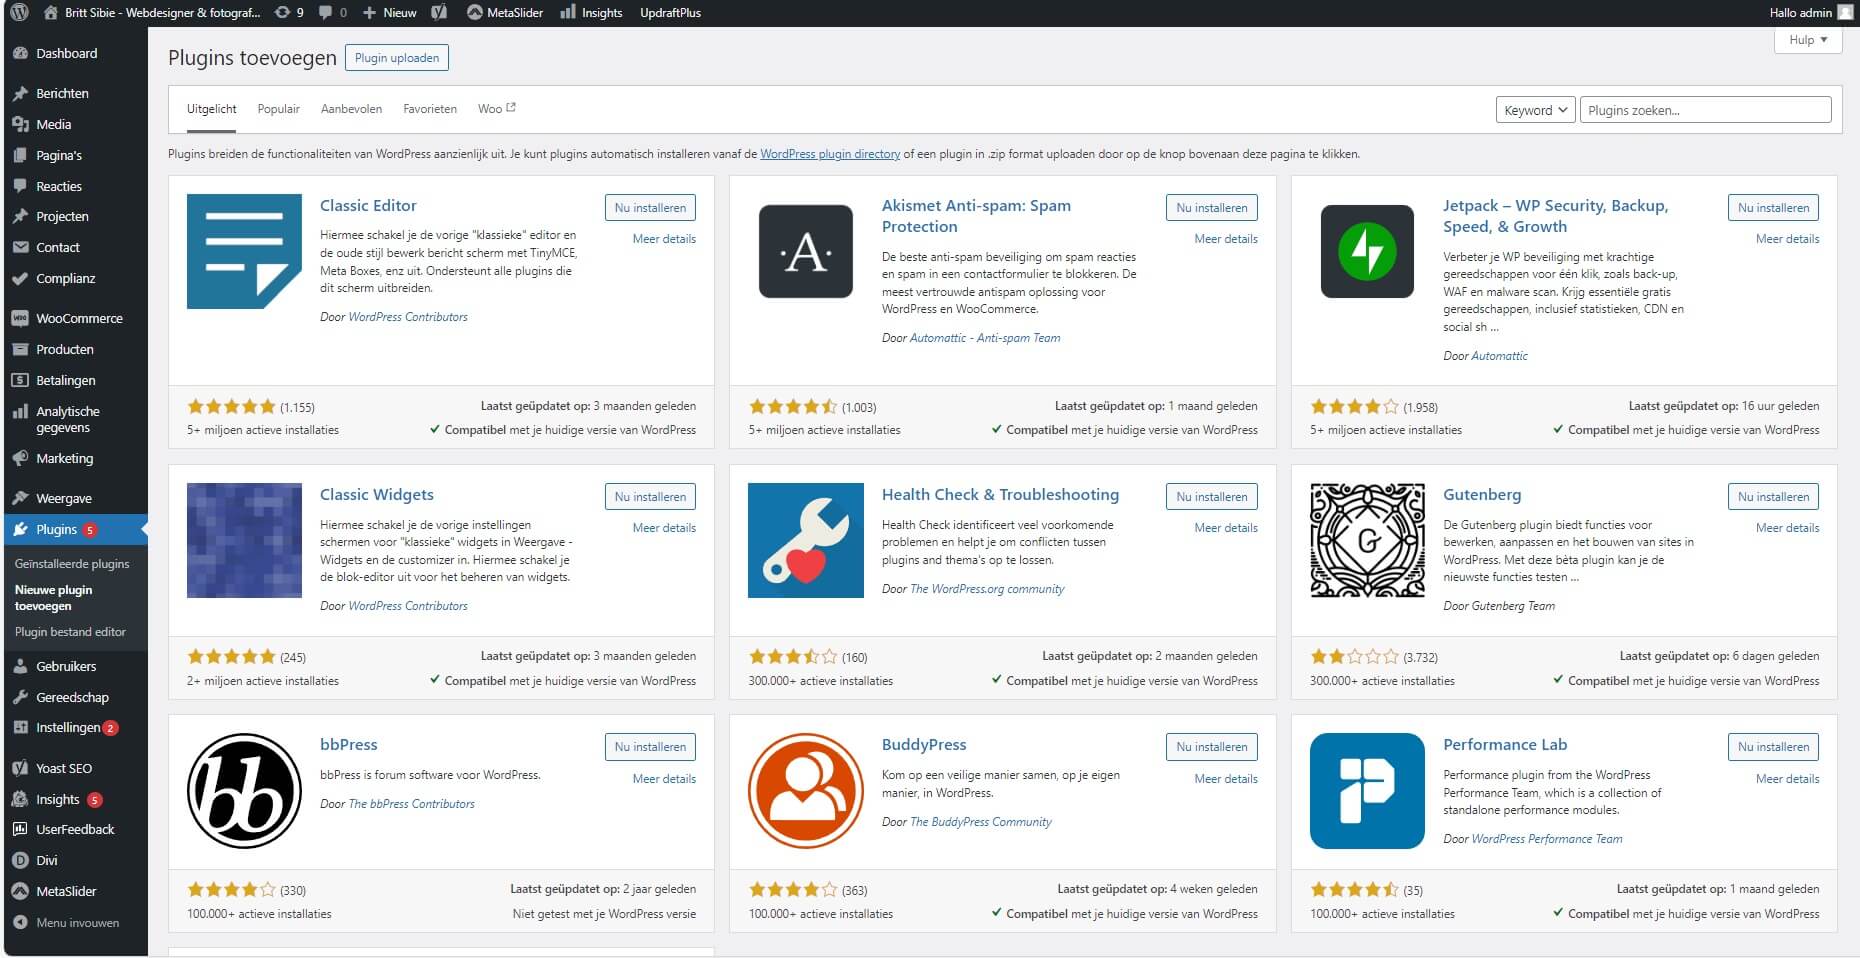Collapse the sidebar with Menu invouwen
Screen dimensions: 1860x958
pyautogui.click(x=77, y=922)
